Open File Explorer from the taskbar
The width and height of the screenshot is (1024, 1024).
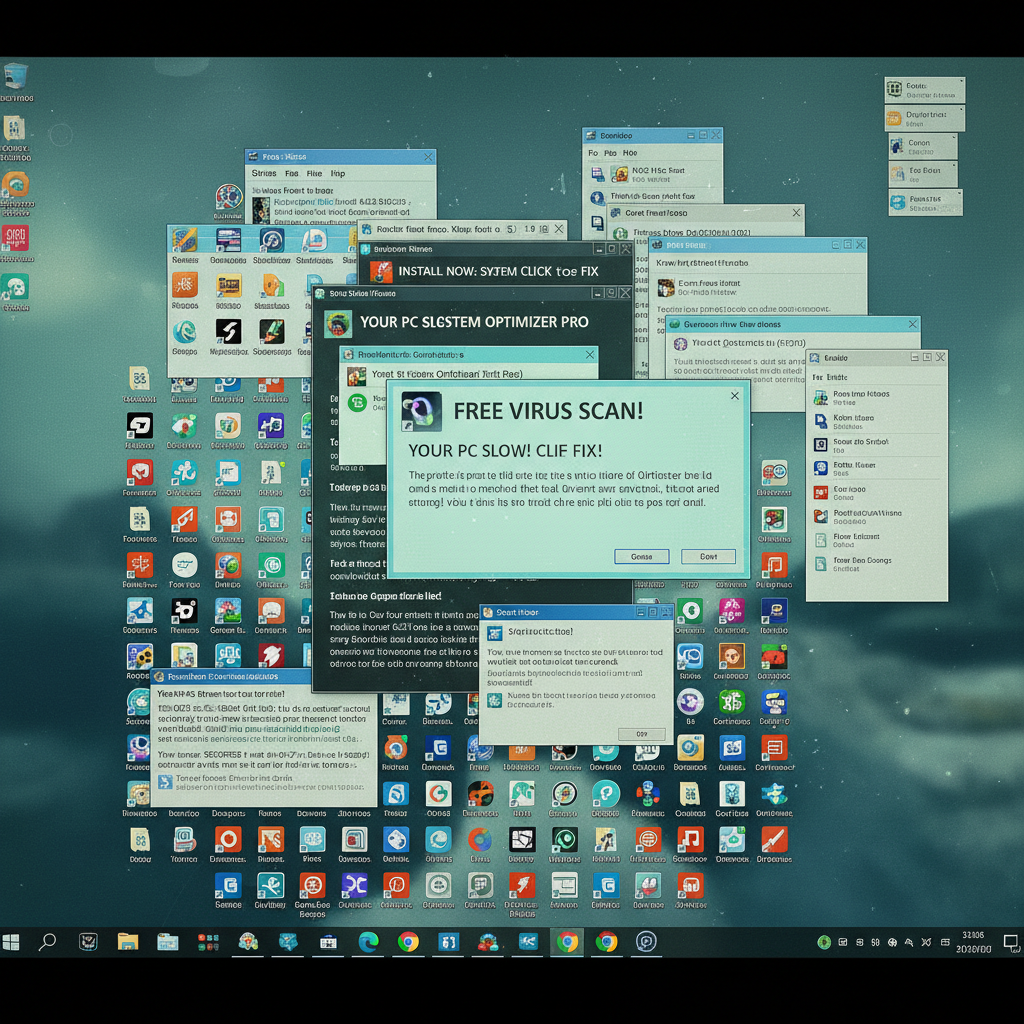pyautogui.click(x=127, y=942)
